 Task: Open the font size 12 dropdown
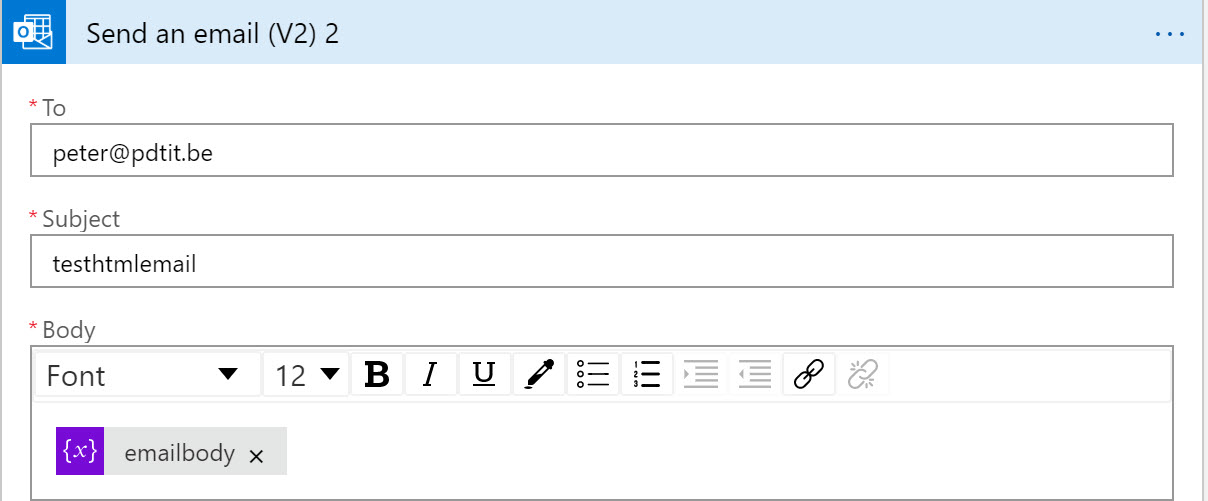[x=306, y=375]
